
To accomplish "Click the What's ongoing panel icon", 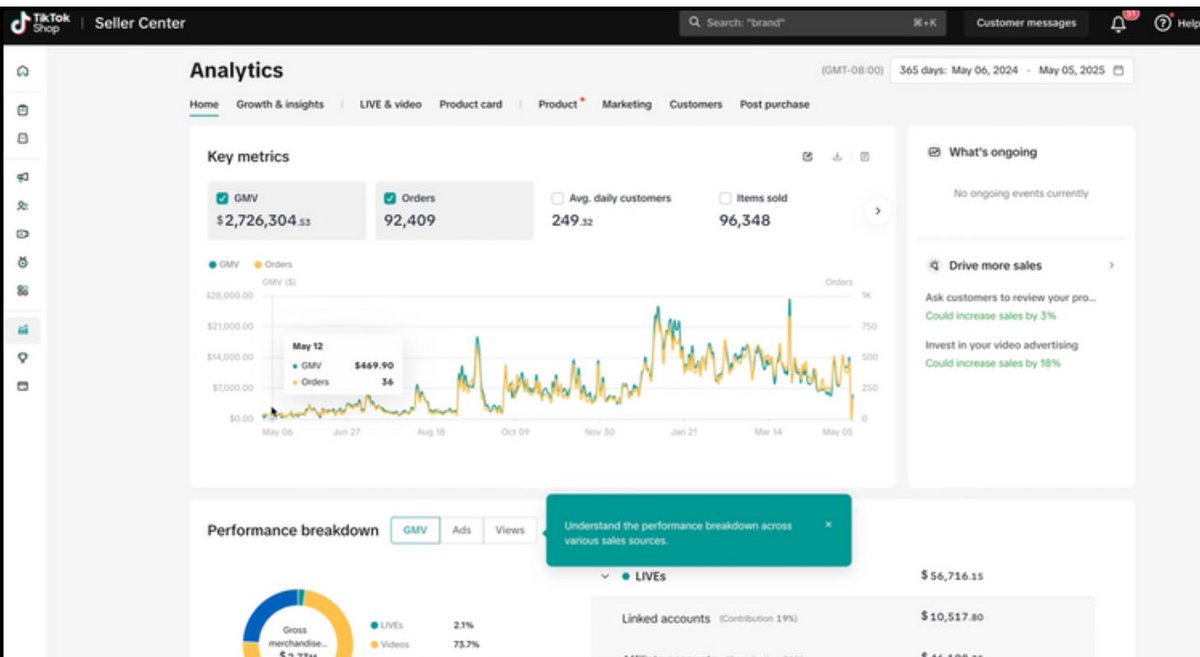I will click(x=935, y=152).
